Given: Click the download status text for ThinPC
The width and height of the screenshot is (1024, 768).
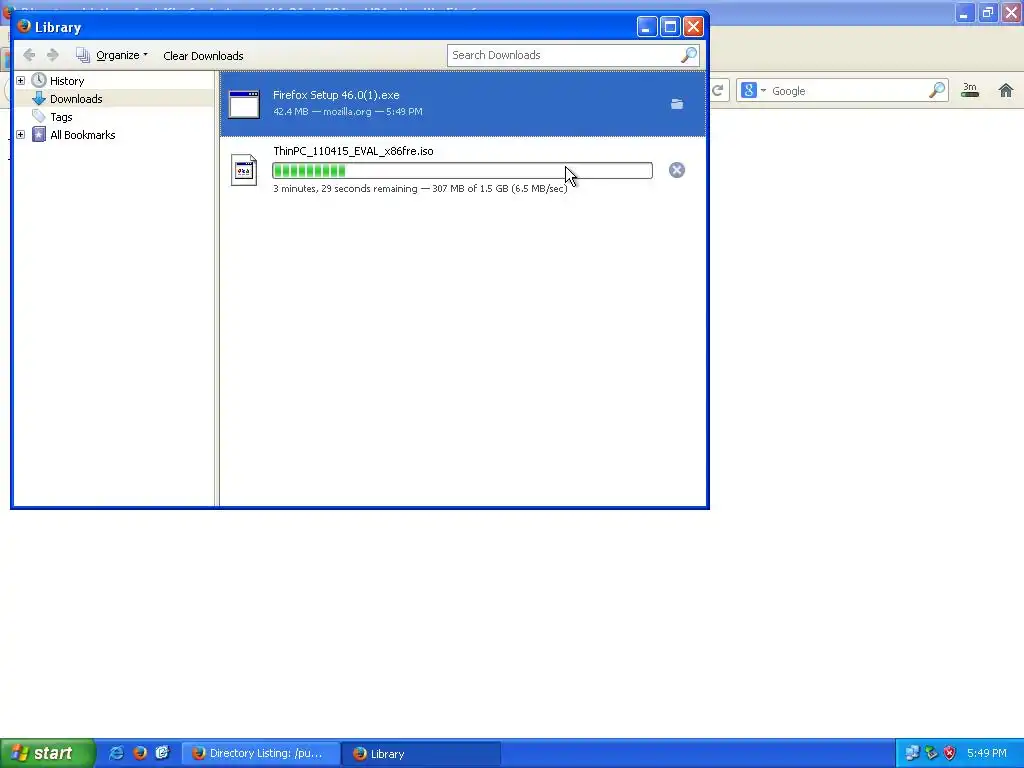Looking at the screenshot, I should 420,189.
